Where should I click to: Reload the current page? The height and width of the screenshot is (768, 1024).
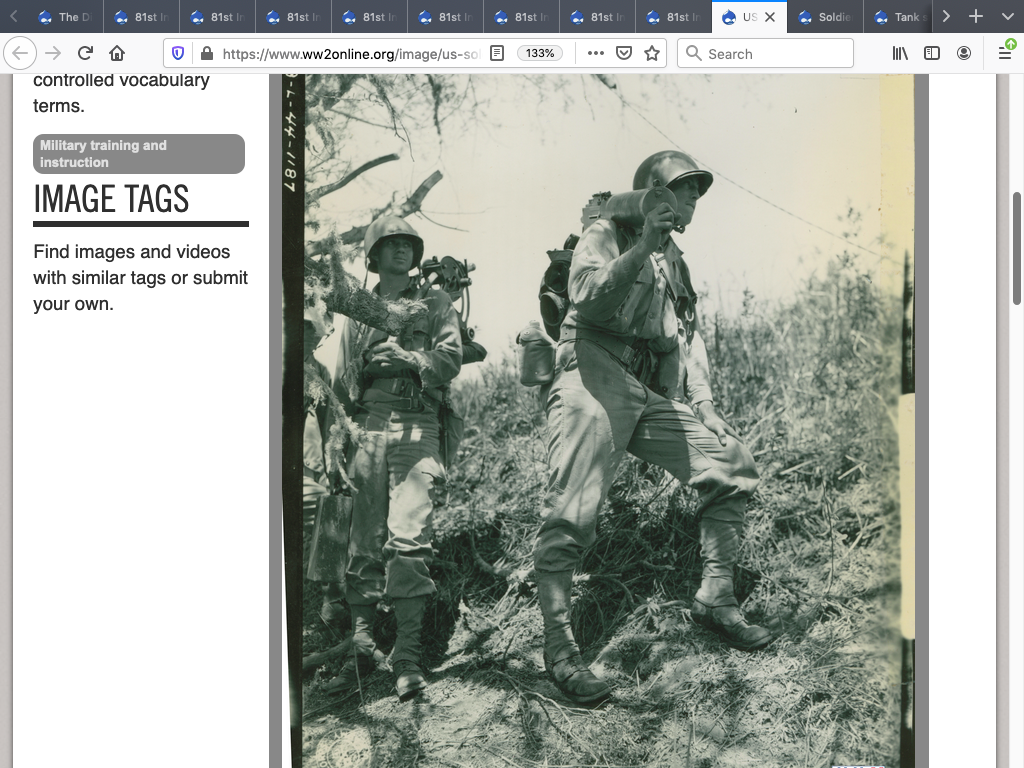click(85, 53)
